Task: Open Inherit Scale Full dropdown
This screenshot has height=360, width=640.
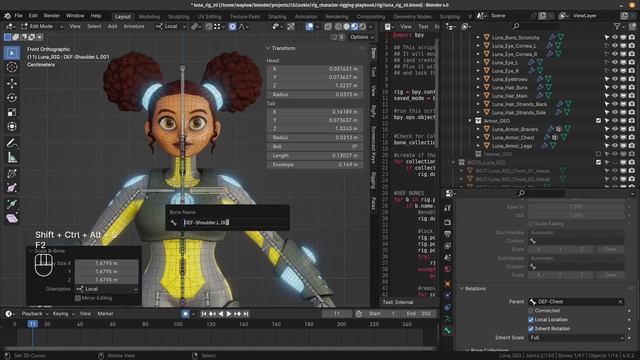Action: pos(576,338)
